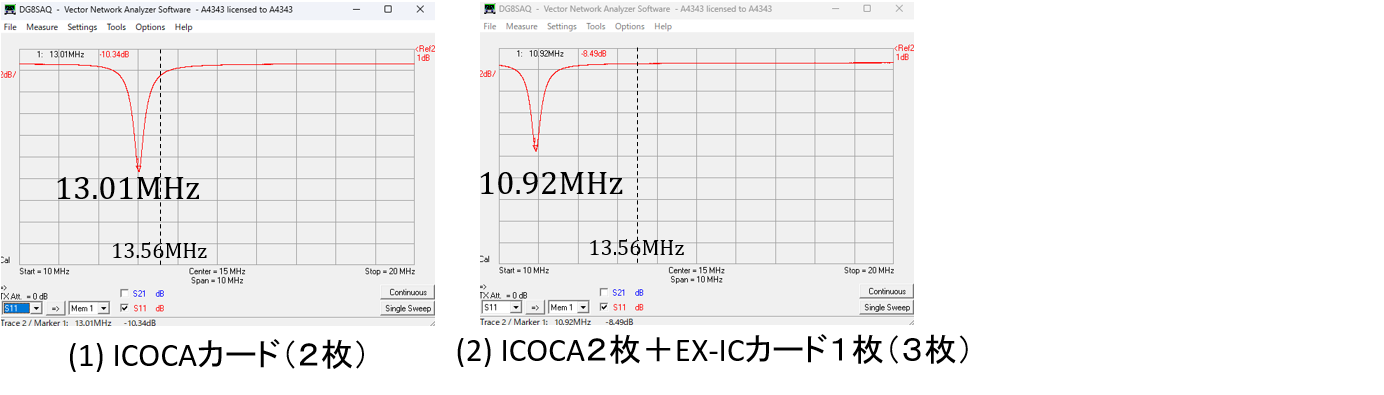
Task: Click 'TX Att. = 0 dB' label in left window
Action: (x=24, y=296)
